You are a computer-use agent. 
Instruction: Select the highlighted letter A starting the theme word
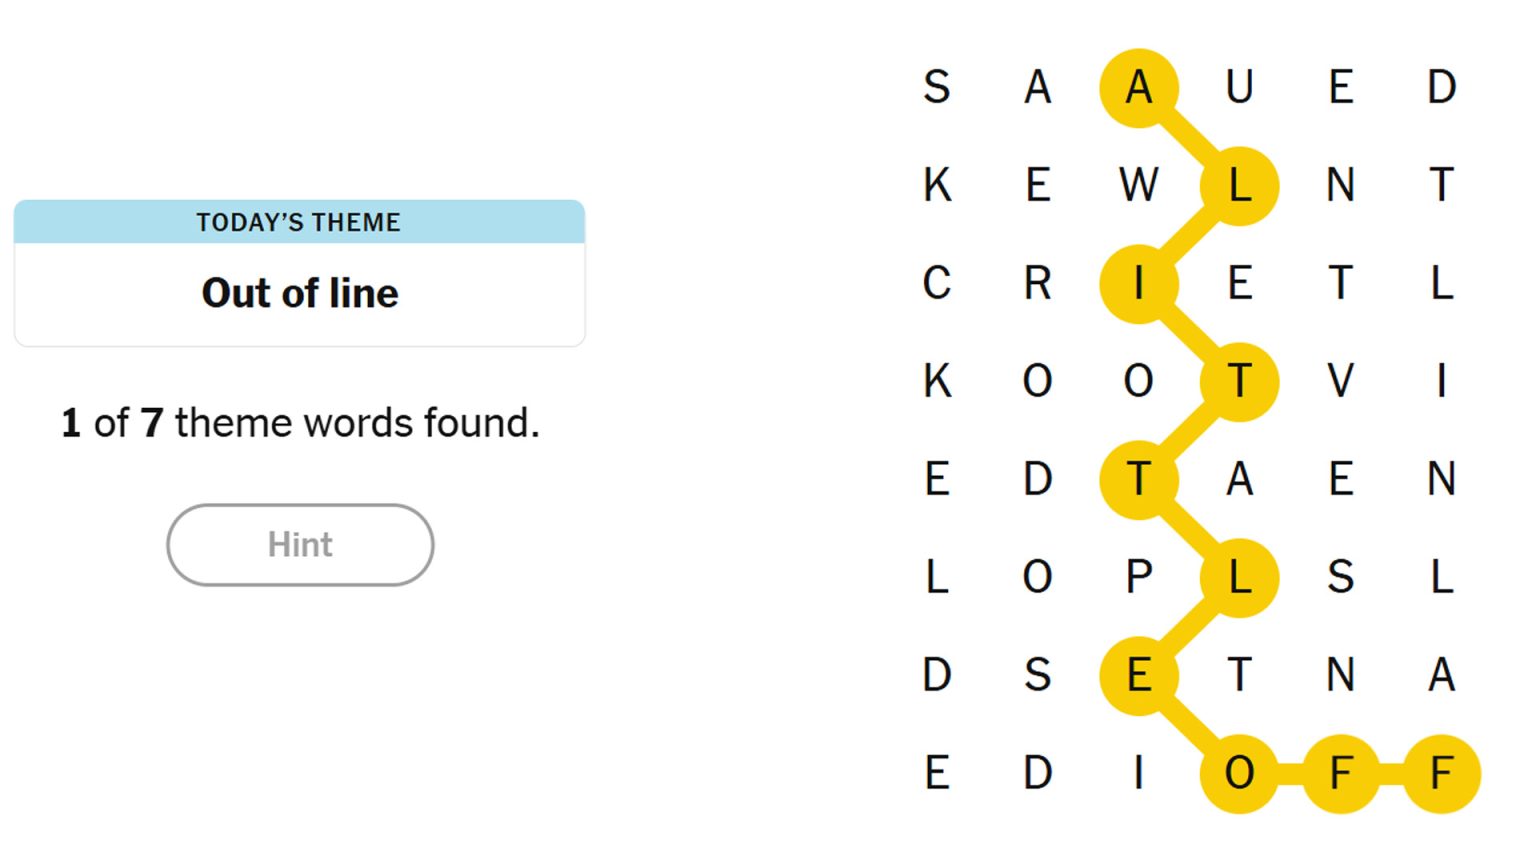click(1139, 86)
